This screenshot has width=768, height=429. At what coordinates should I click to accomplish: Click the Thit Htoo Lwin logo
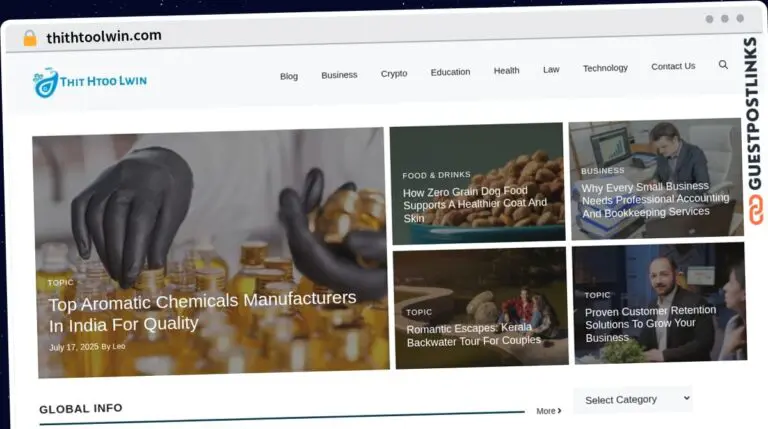[90, 82]
